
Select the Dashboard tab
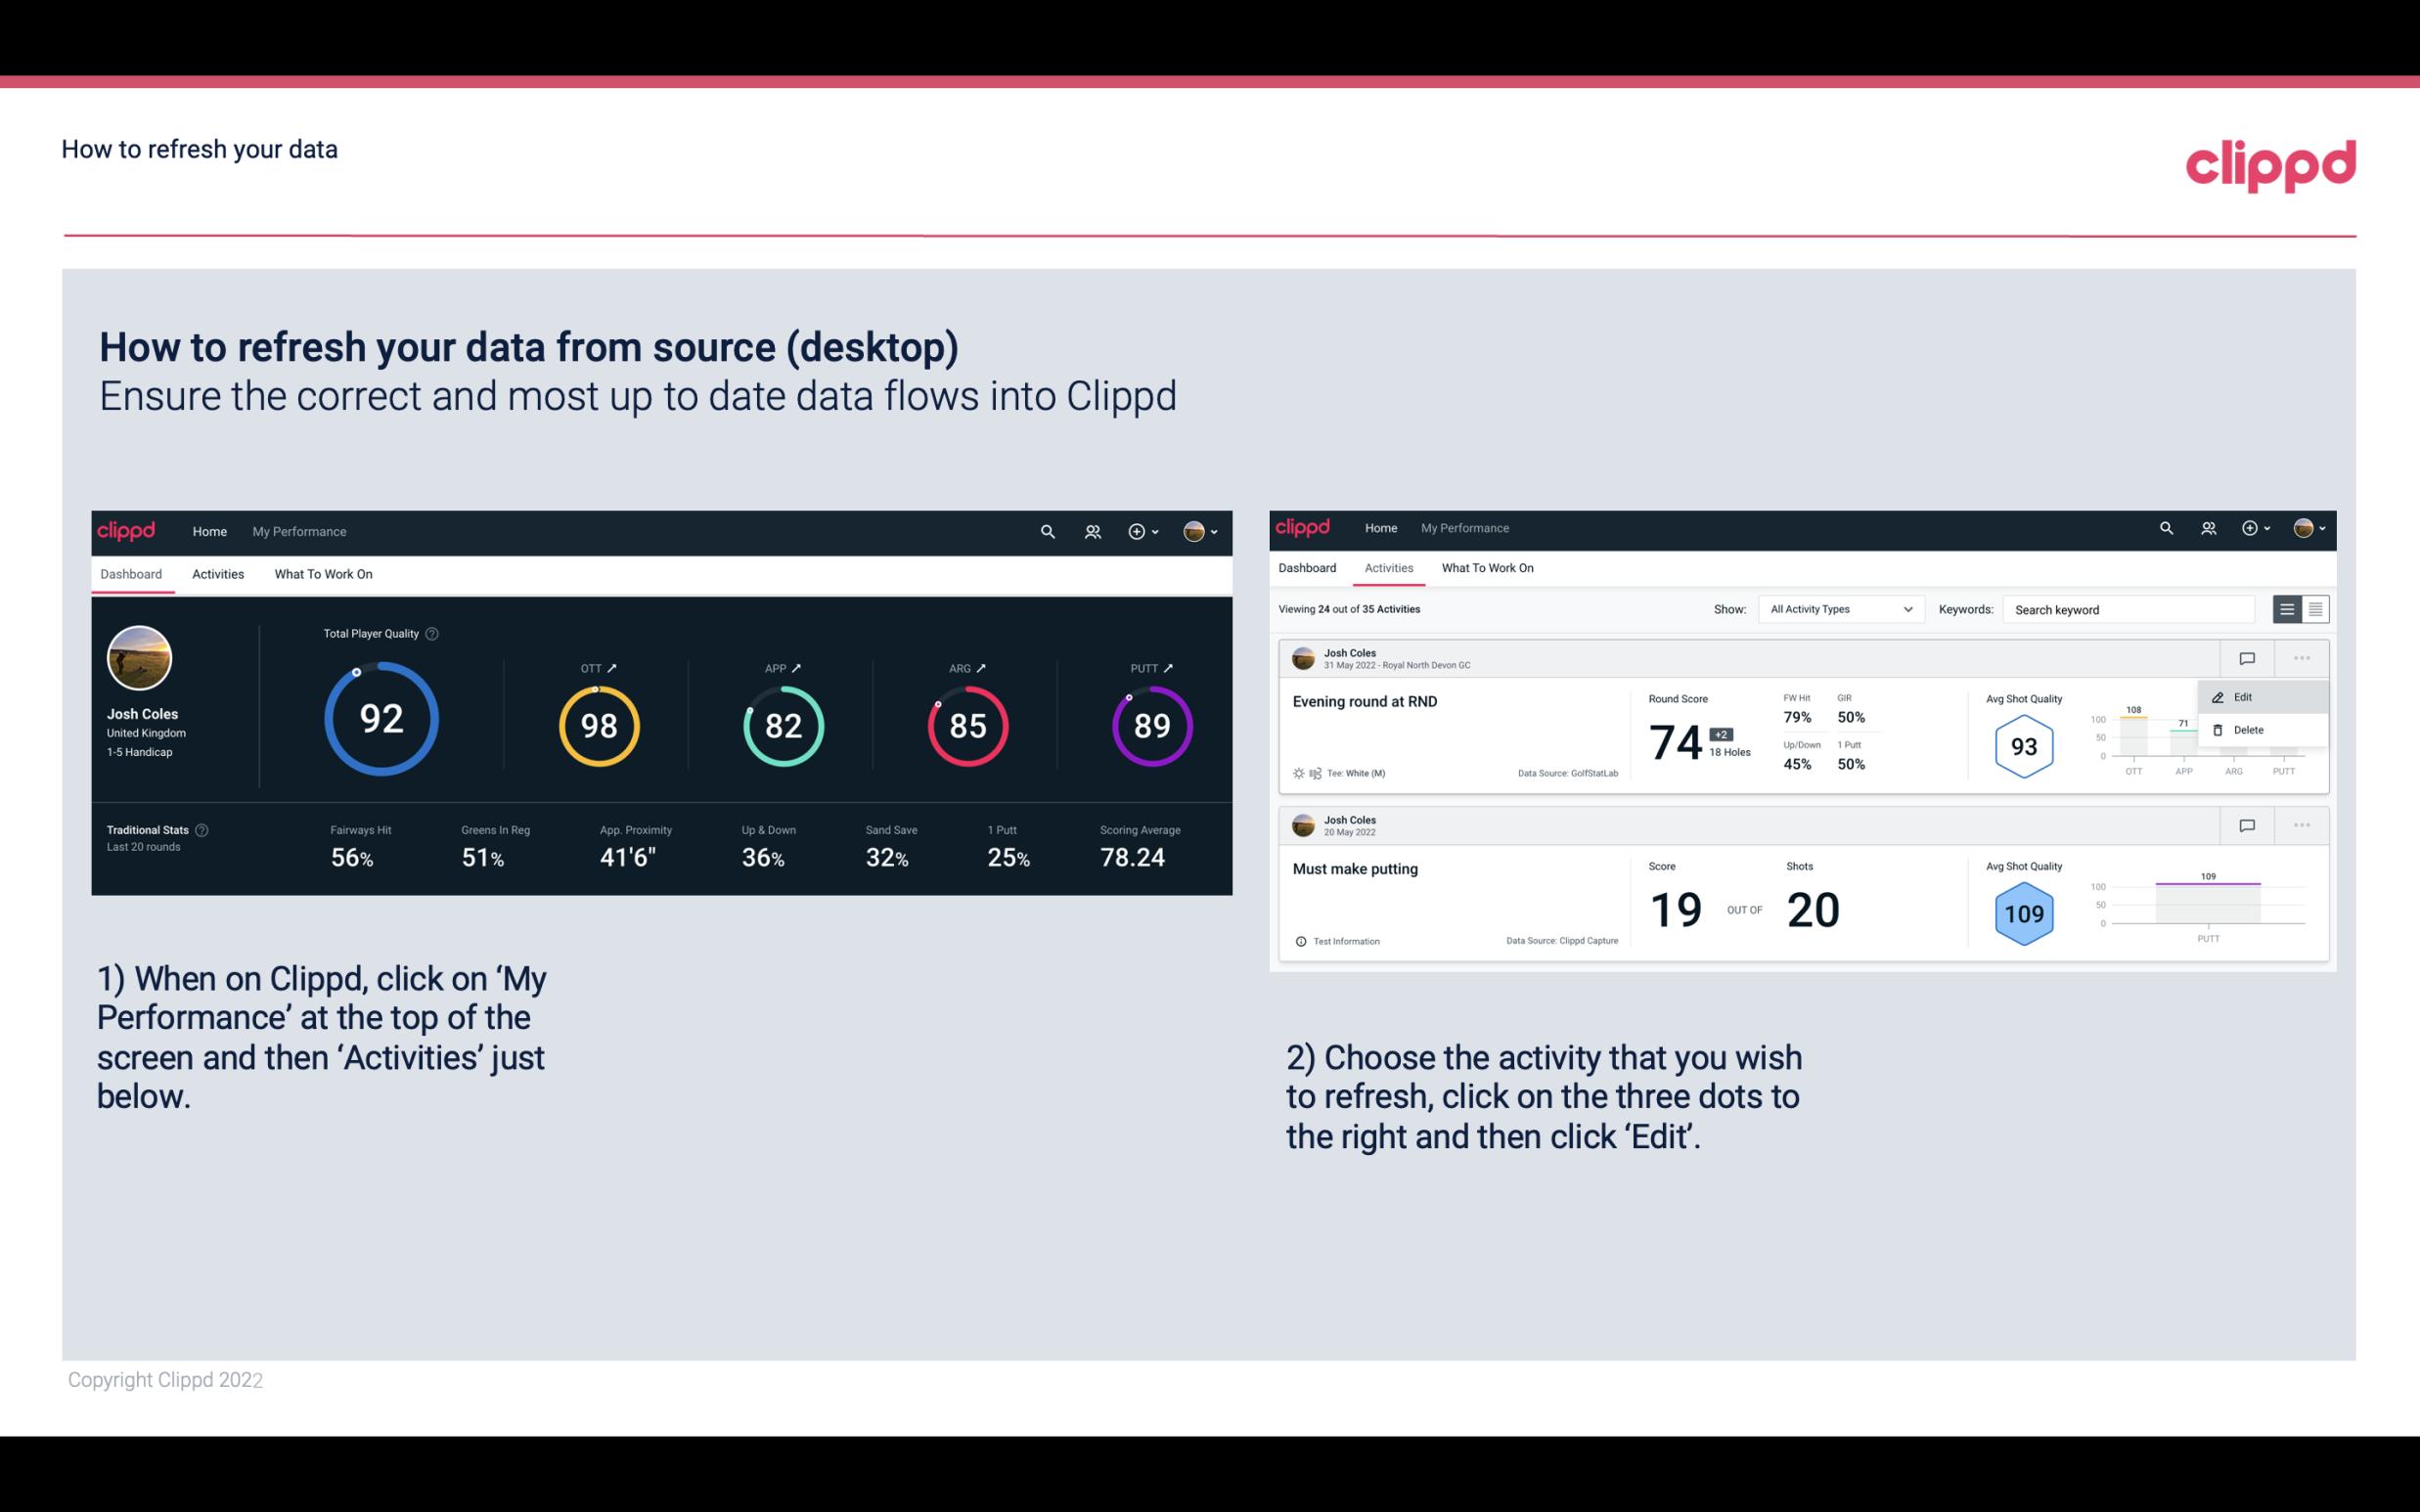pyautogui.click(x=132, y=571)
